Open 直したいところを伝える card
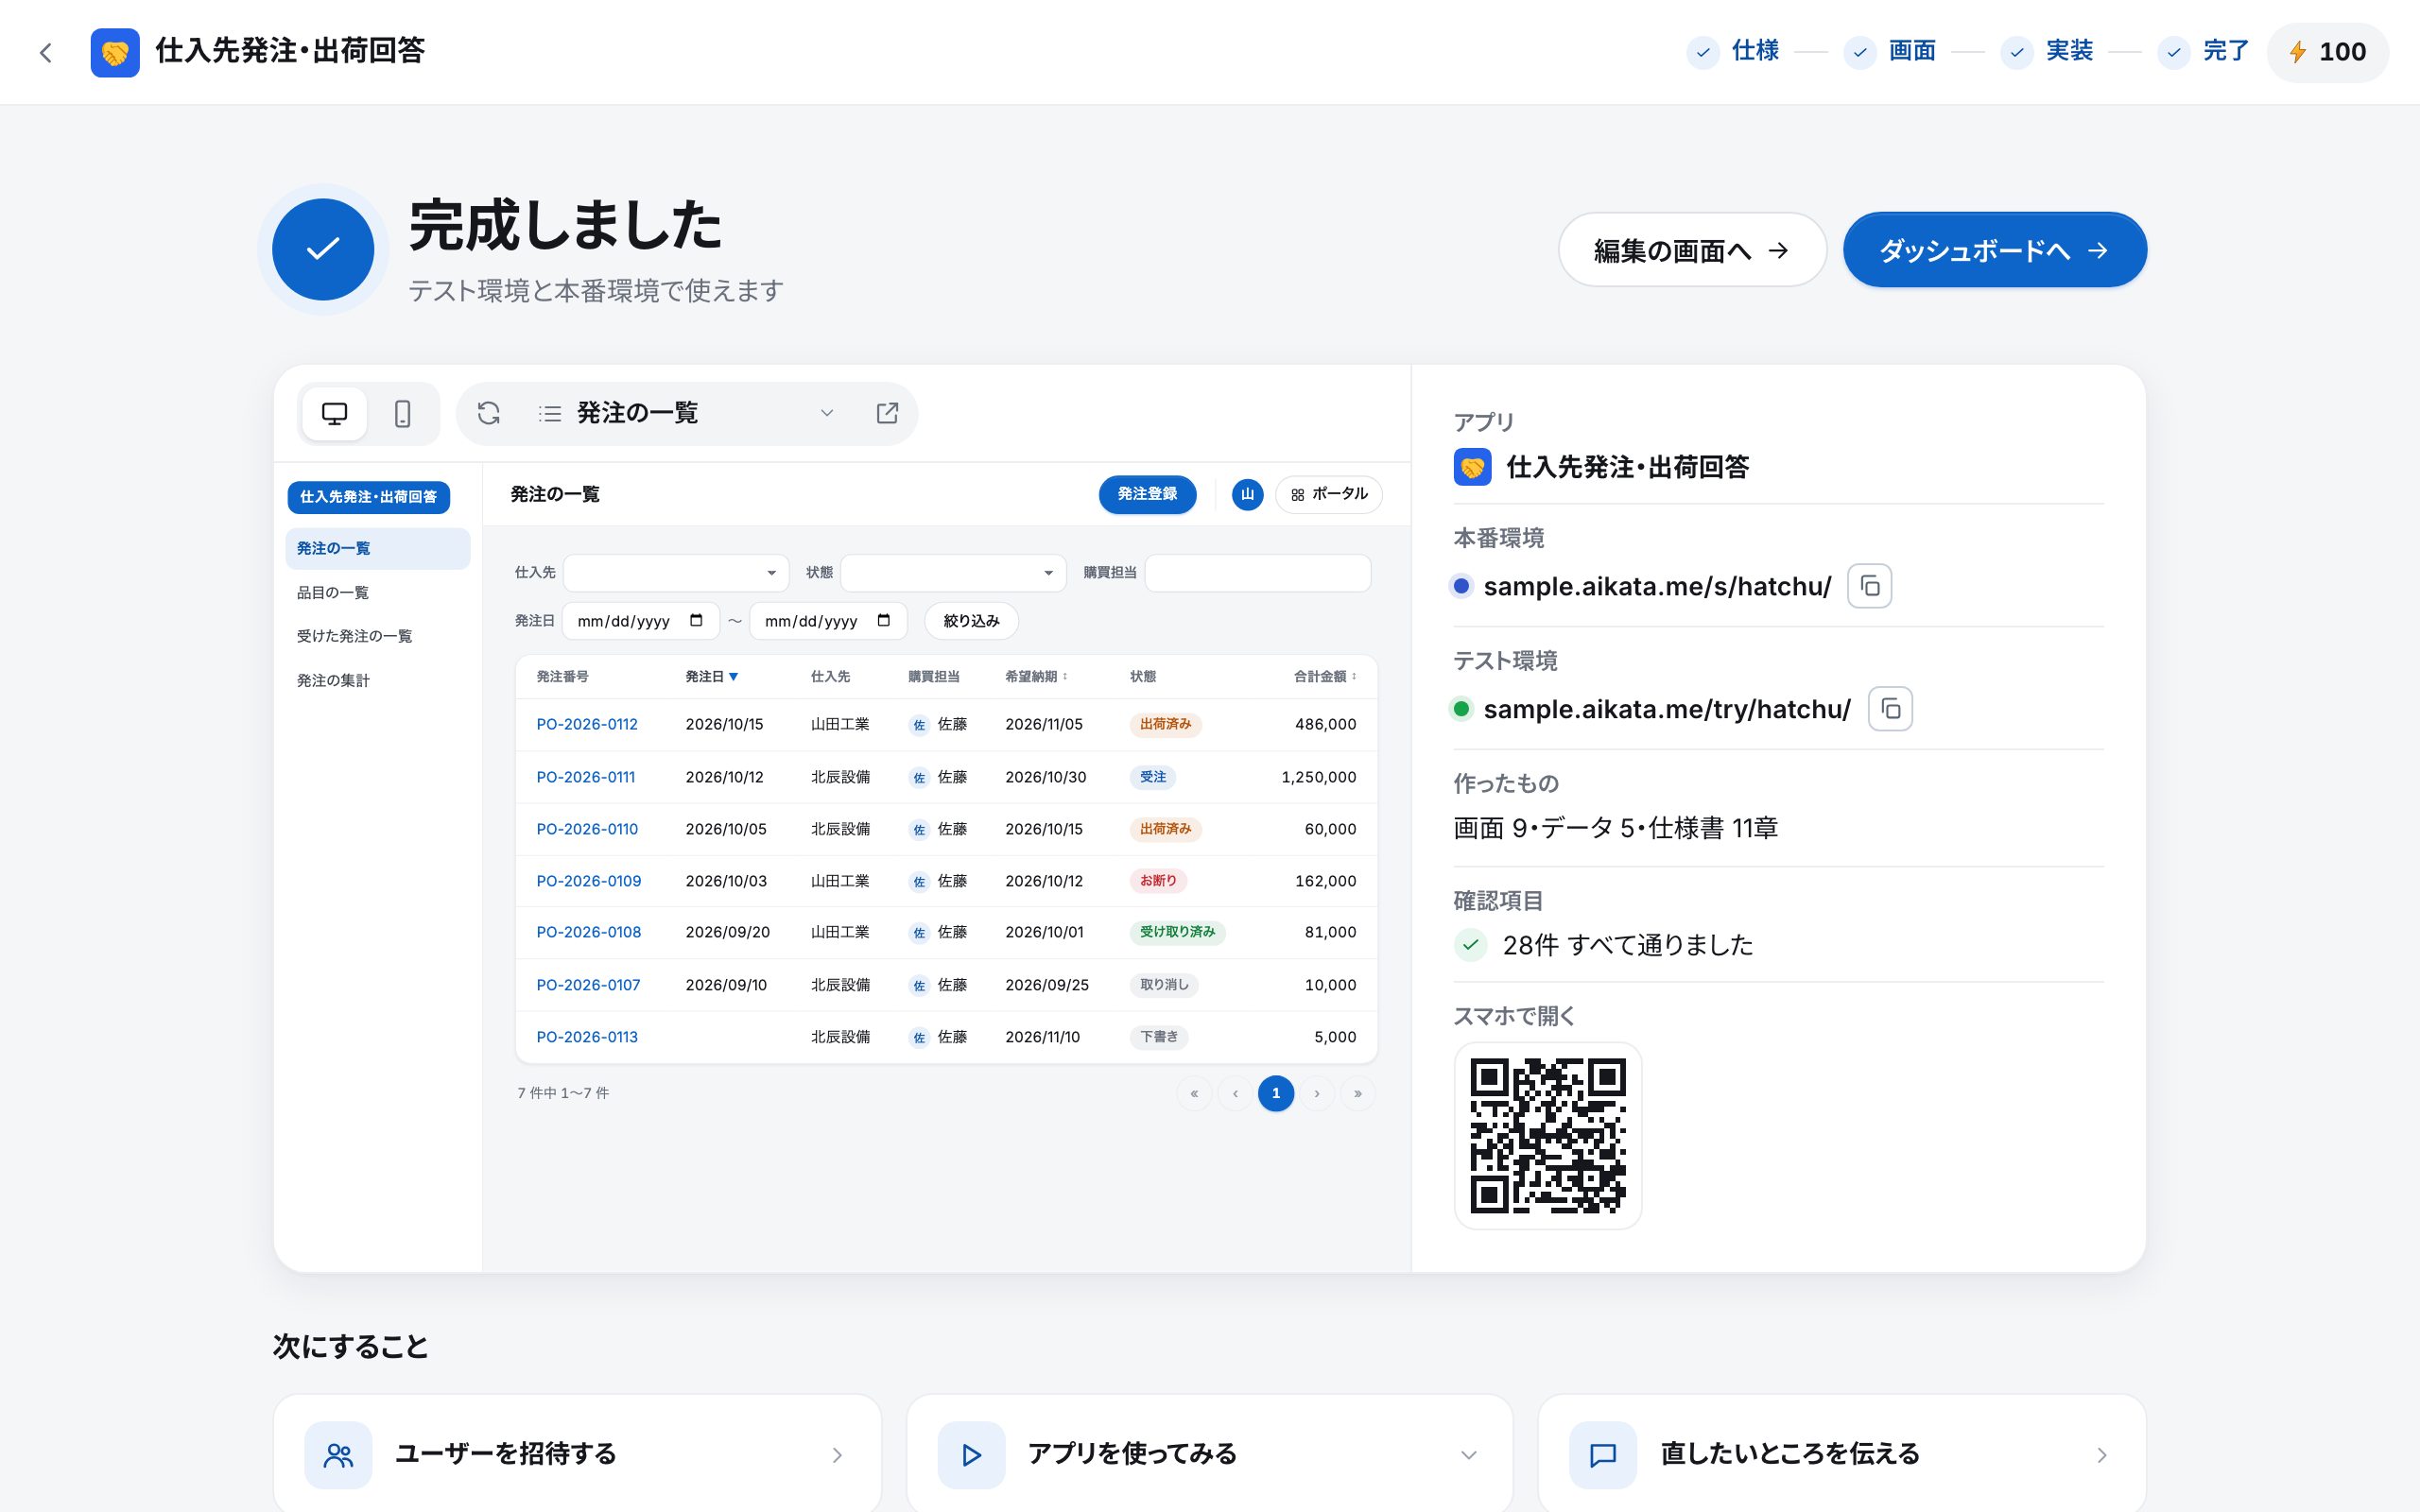 coord(1842,1454)
